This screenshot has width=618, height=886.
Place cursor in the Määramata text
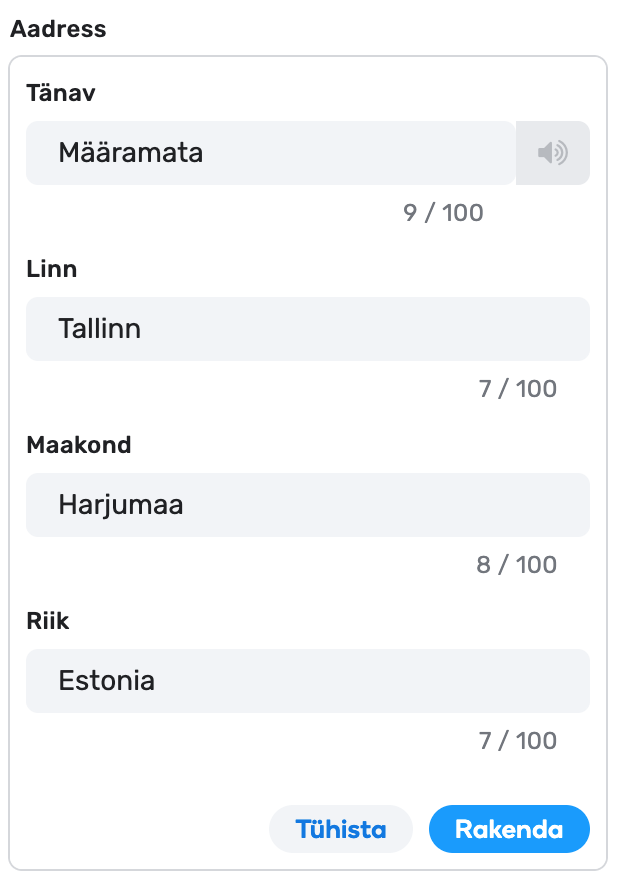[x=131, y=153]
